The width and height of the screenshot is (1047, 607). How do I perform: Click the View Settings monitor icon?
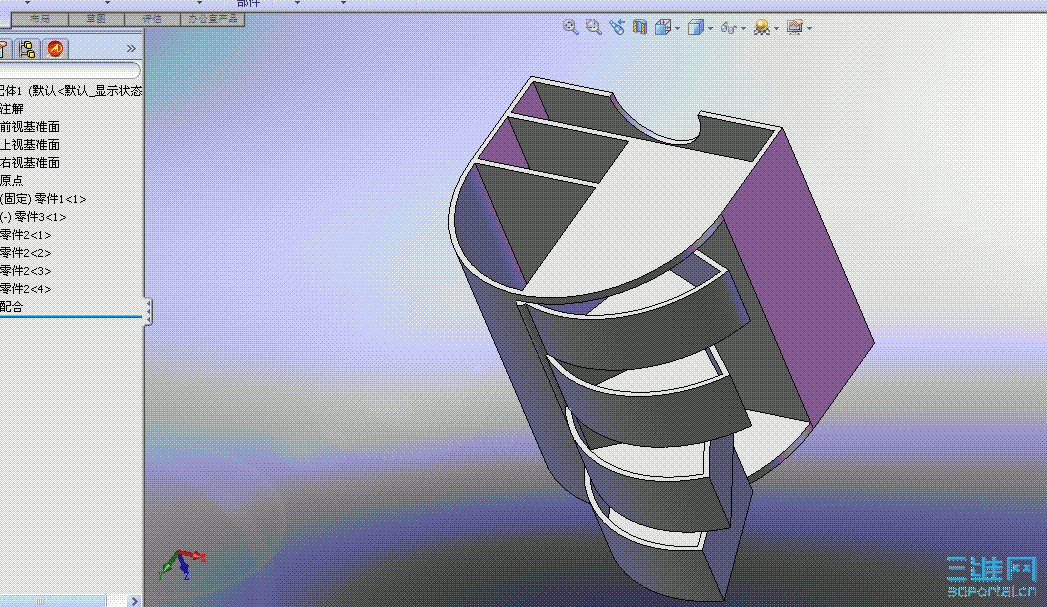click(795, 27)
